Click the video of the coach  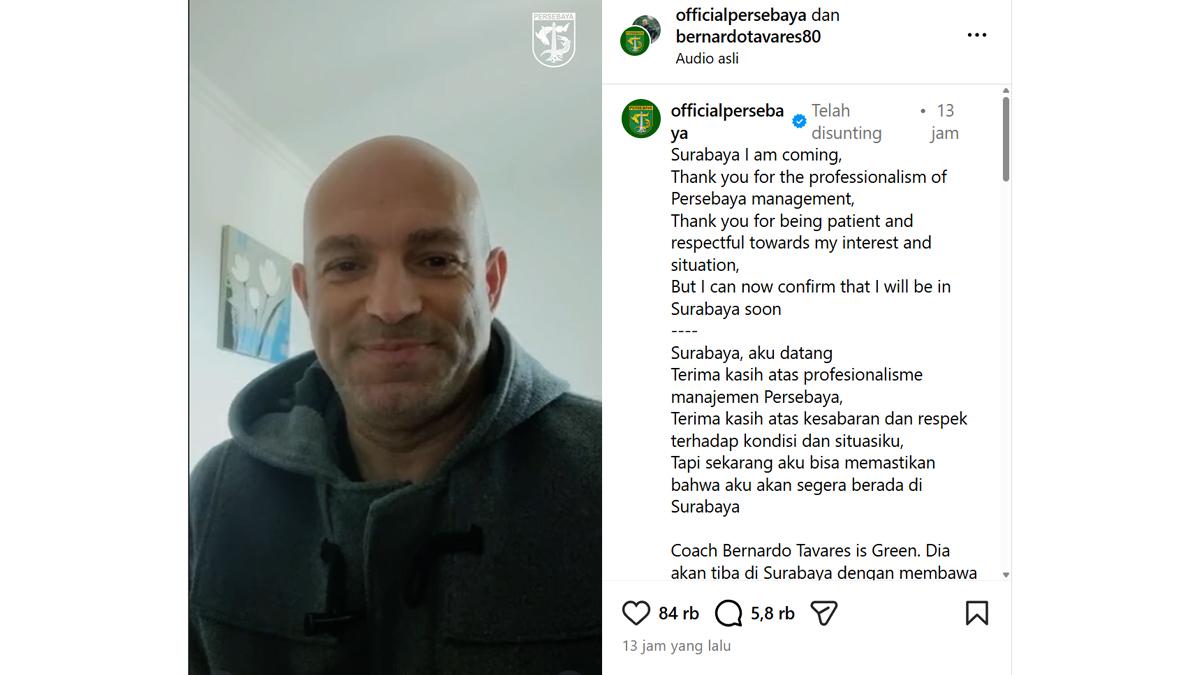[x=395, y=337]
